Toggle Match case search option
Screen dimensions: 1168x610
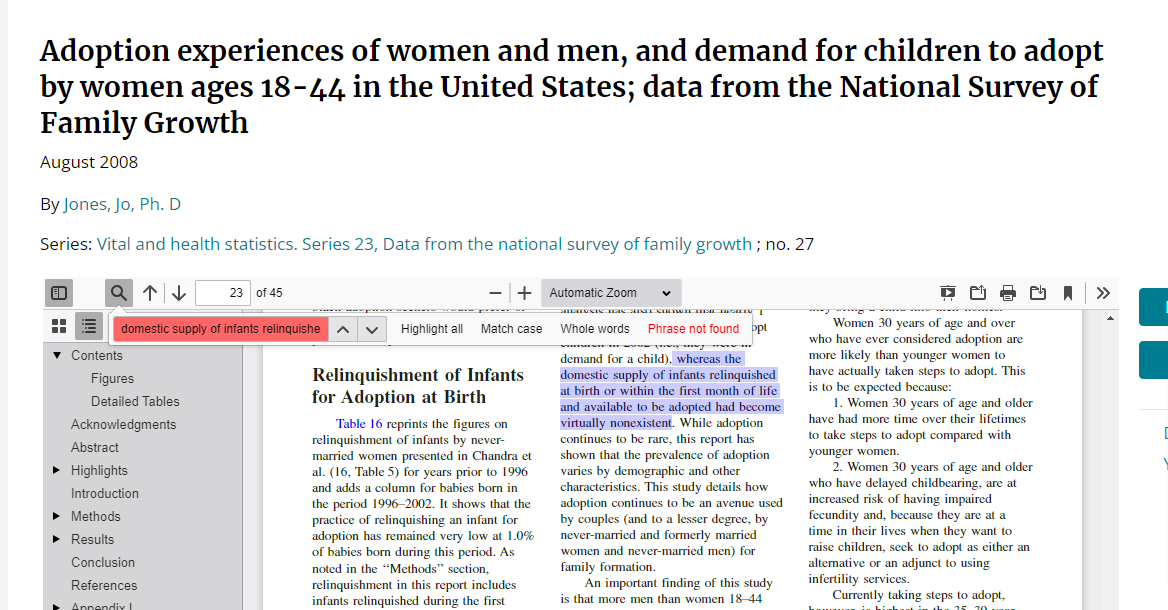pos(512,328)
